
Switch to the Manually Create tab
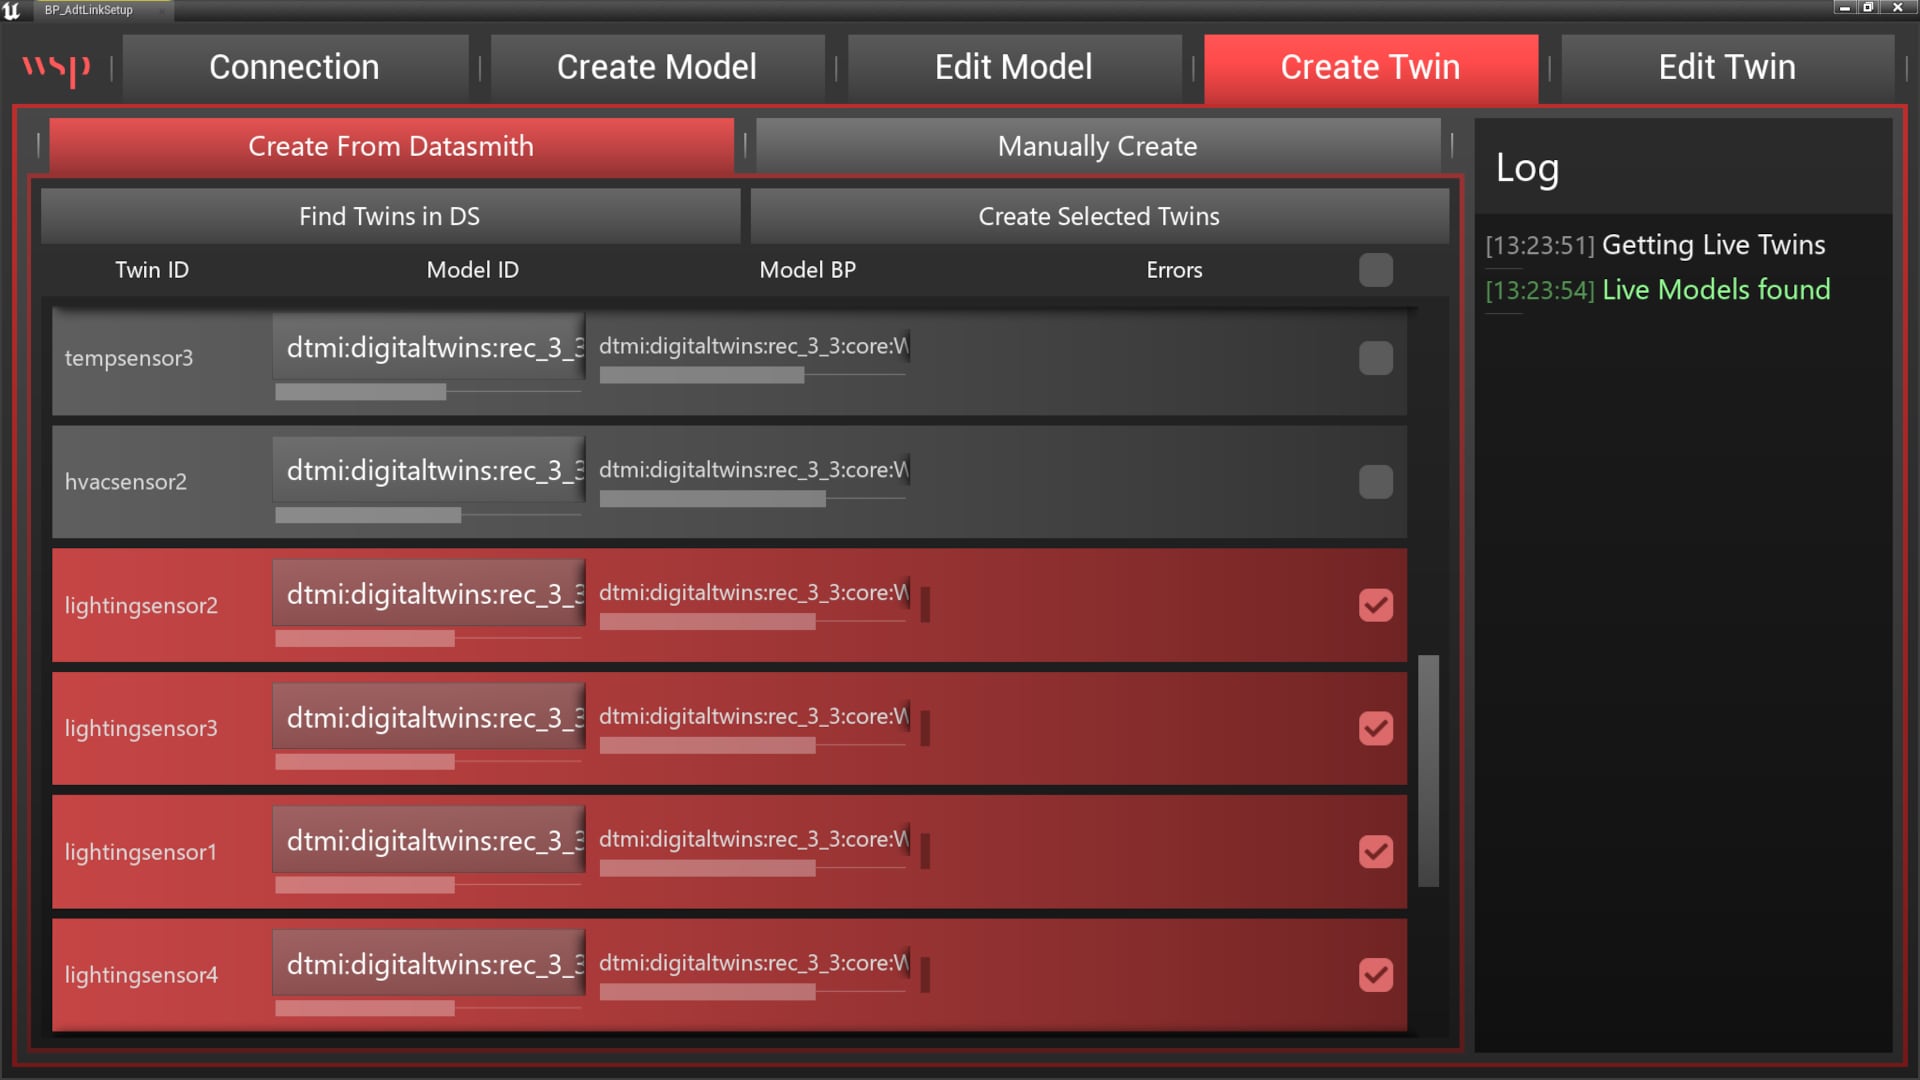point(1096,146)
